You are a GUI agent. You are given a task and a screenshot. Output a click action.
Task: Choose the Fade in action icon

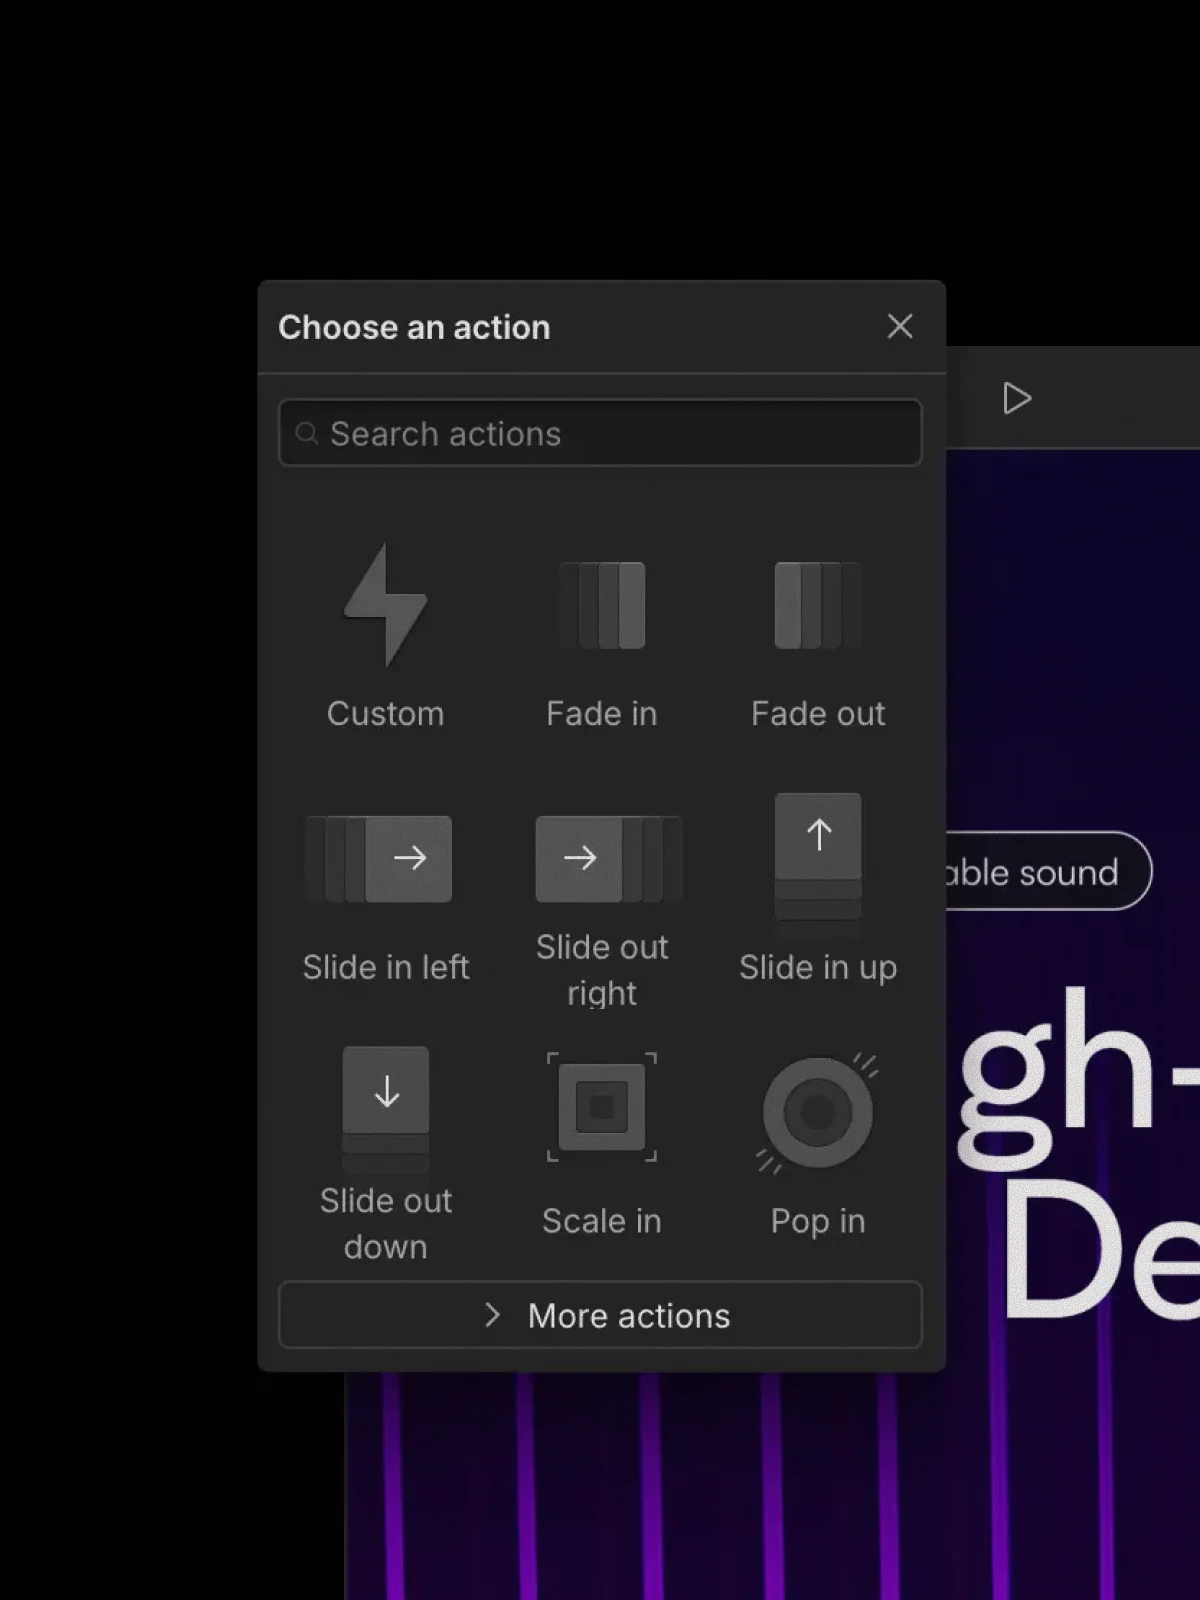pyautogui.click(x=602, y=605)
